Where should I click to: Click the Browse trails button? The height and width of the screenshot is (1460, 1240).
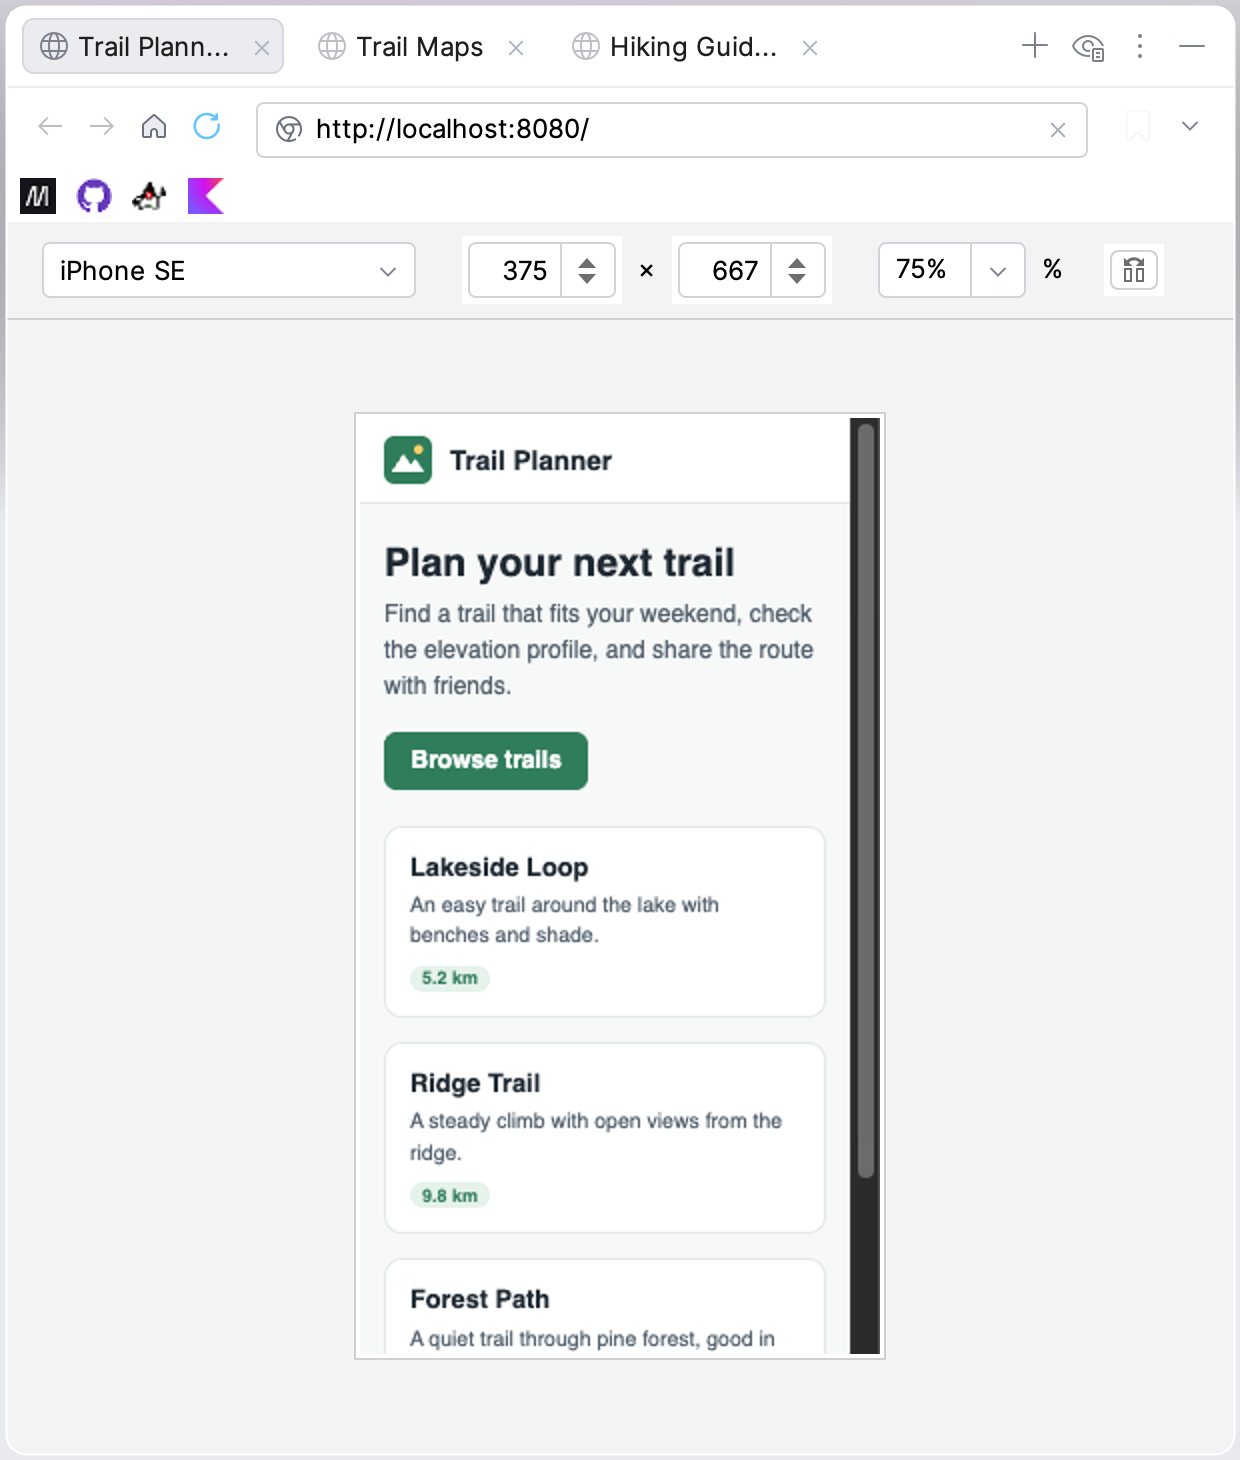pyautogui.click(x=486, y=761)
